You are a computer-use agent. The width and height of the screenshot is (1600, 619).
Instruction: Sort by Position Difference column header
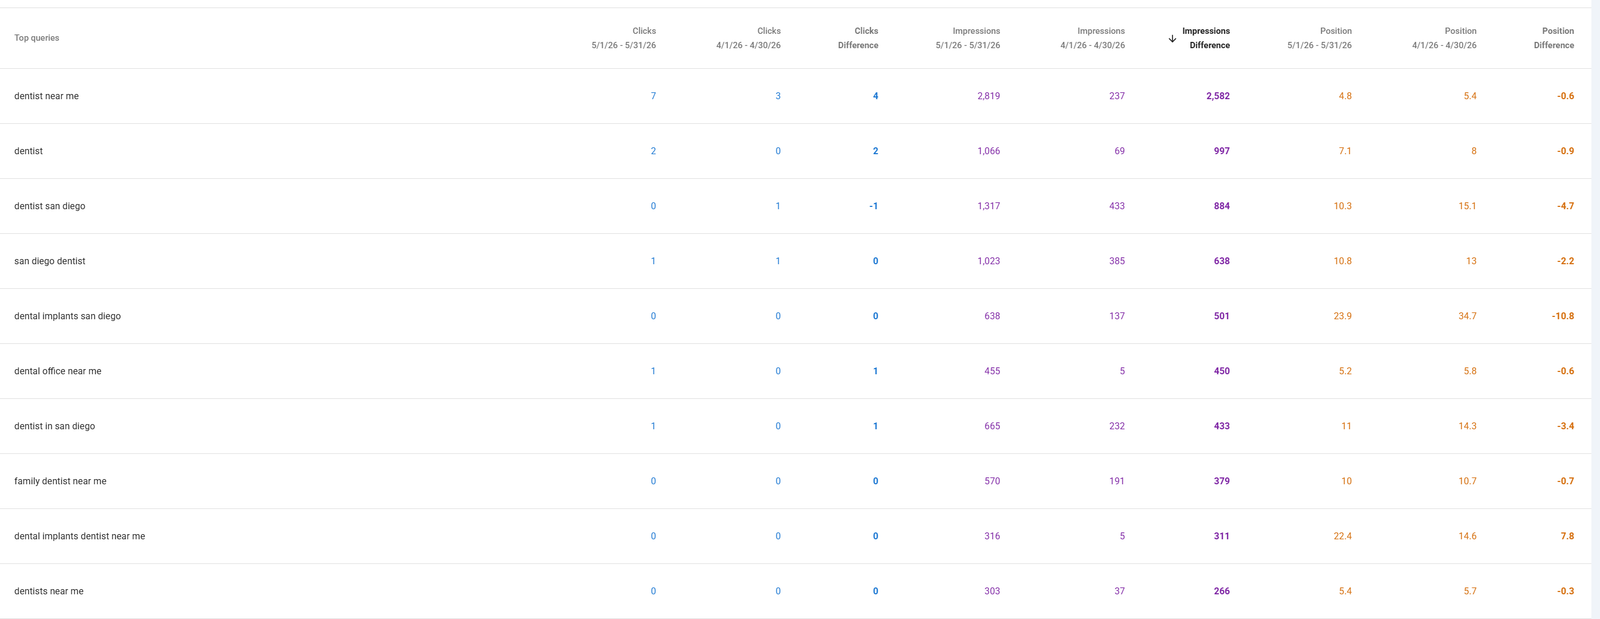click(x=1554, y=38)
